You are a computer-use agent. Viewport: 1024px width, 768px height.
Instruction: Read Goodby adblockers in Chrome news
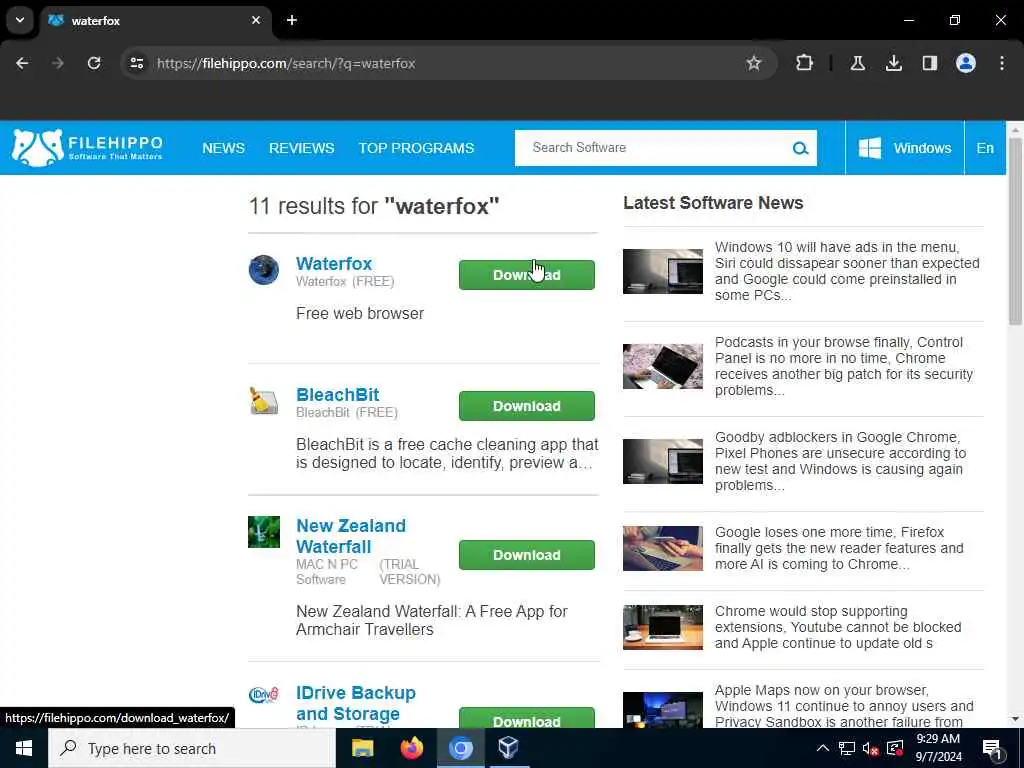pos(840,461)
